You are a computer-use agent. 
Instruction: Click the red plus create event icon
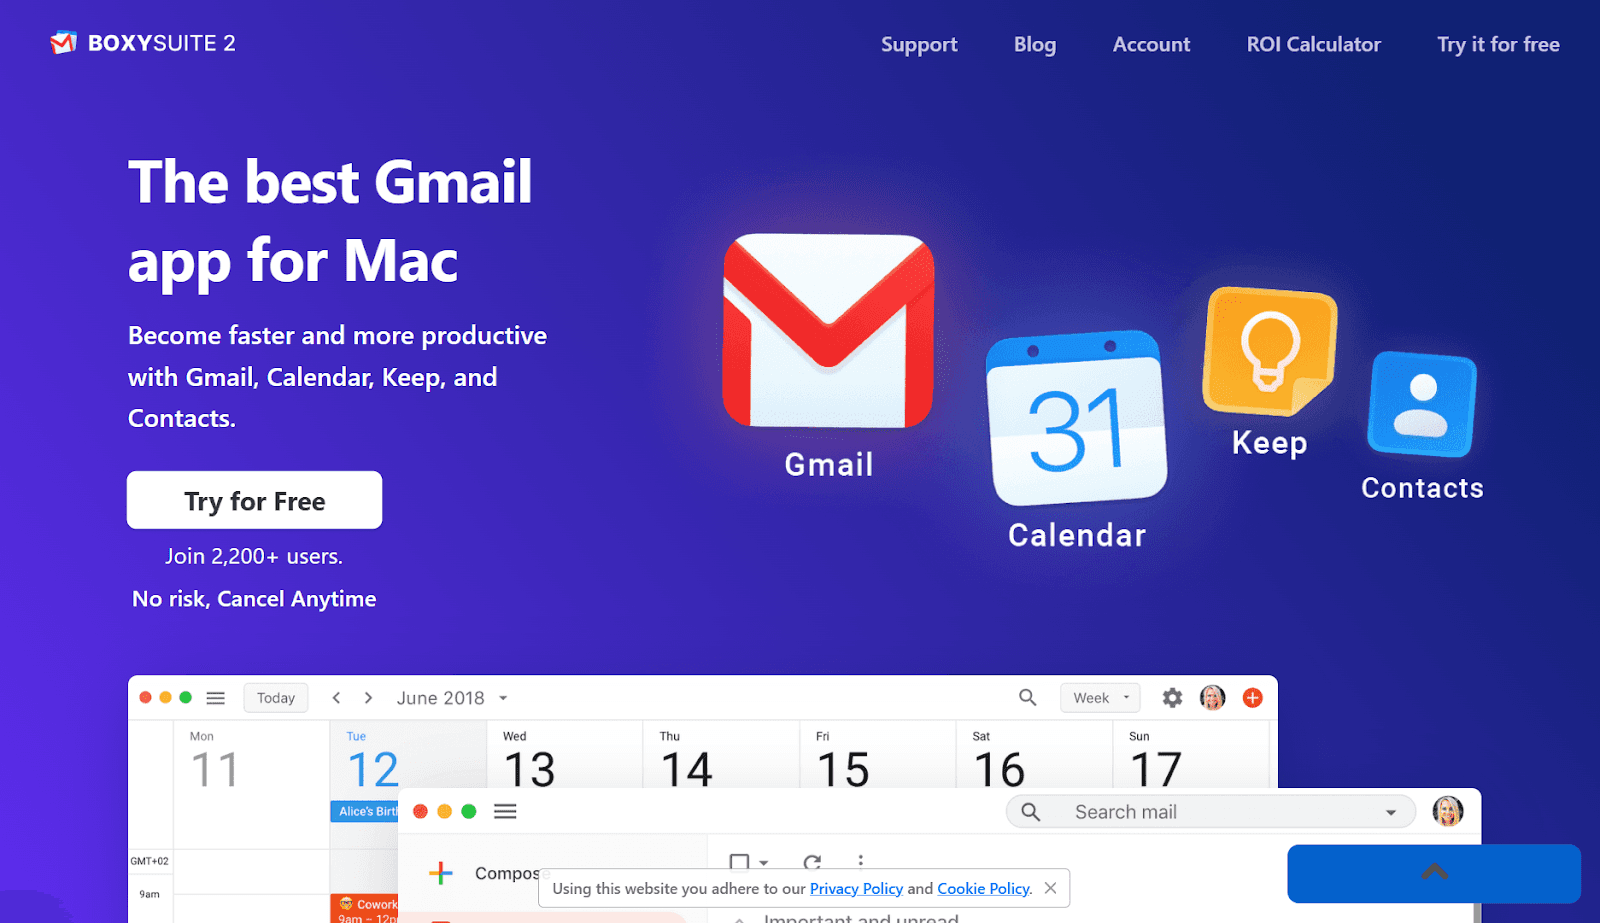coord(1252,698)
